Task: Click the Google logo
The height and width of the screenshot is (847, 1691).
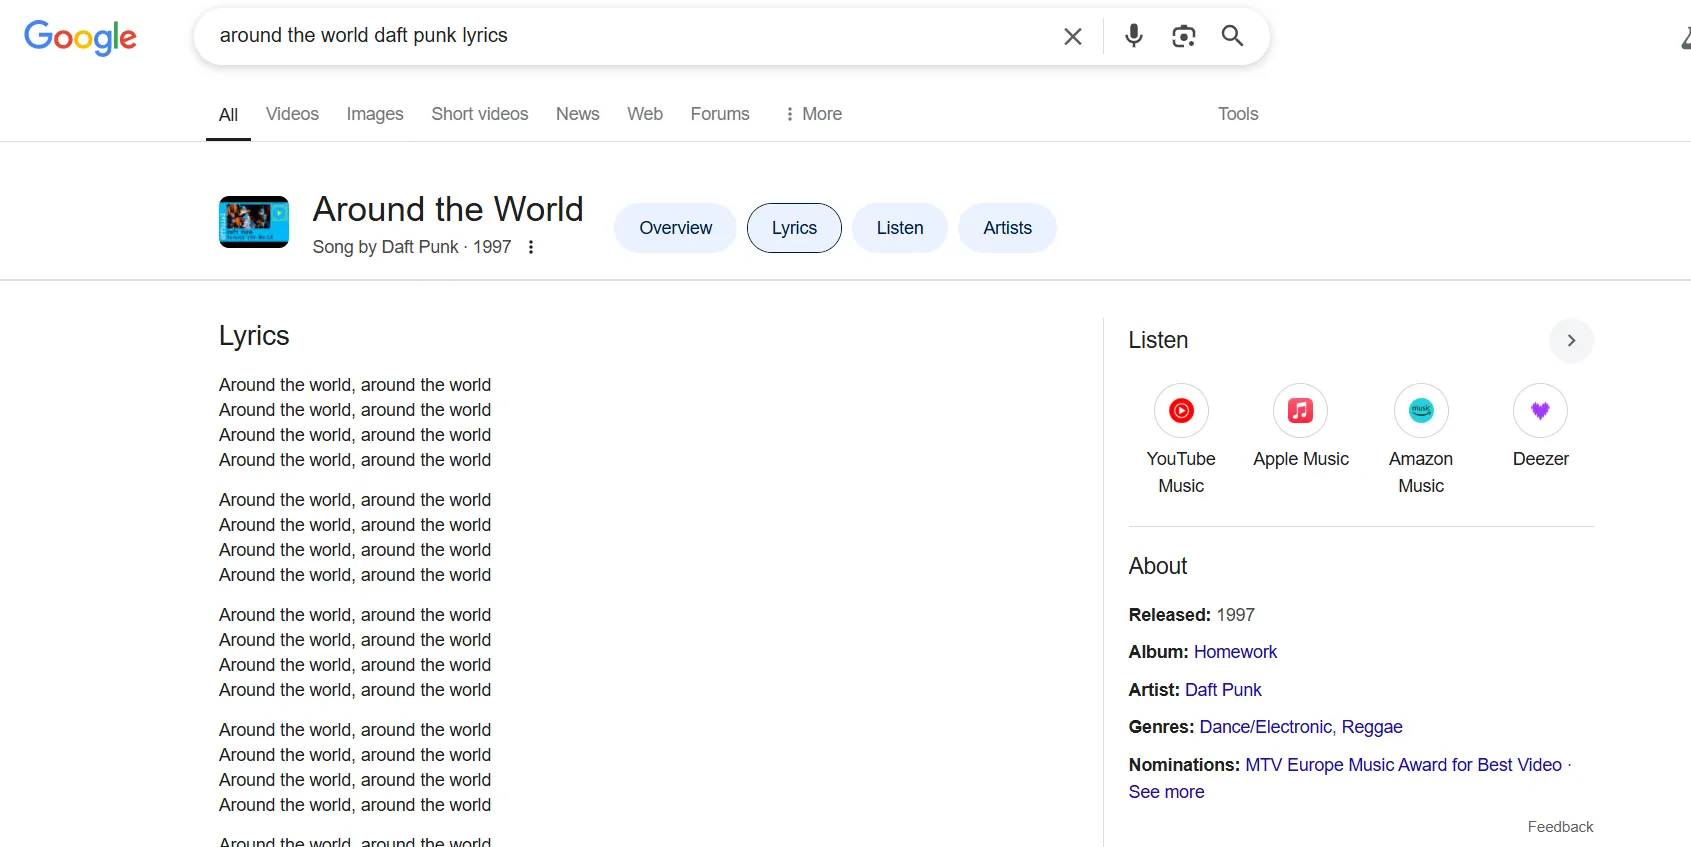Action: [80, 37]
